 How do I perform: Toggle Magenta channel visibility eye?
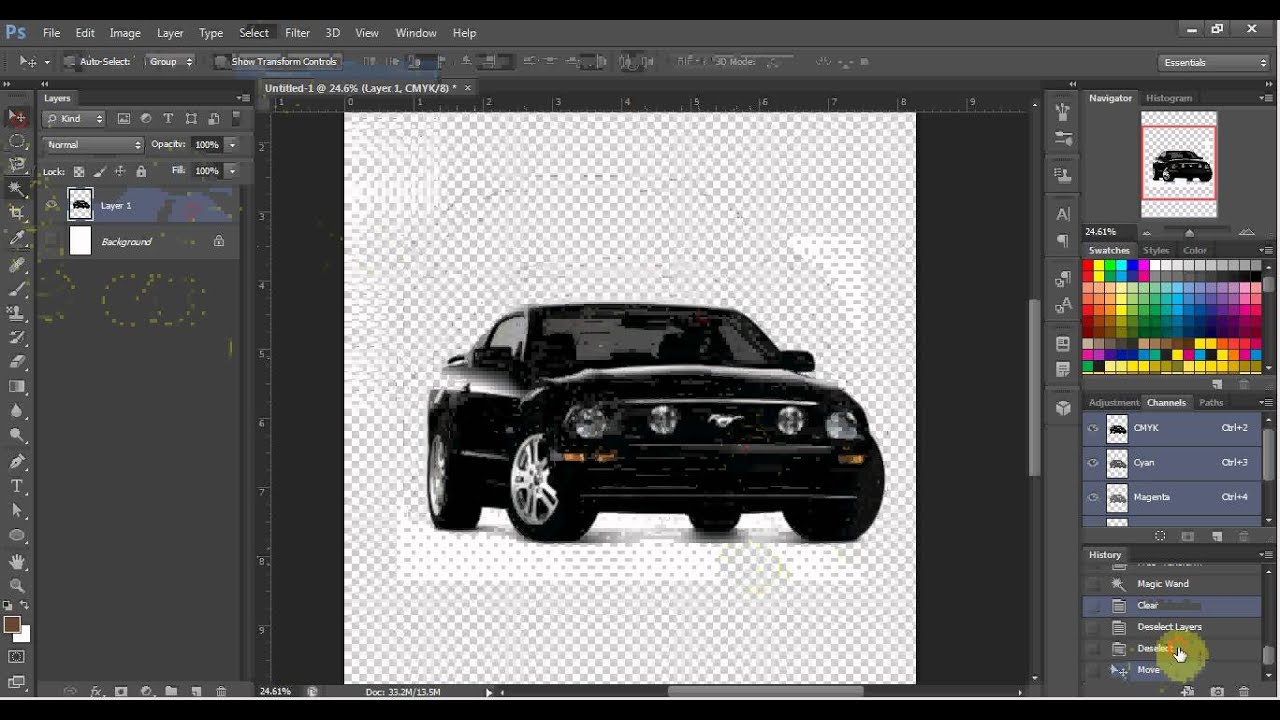[1093, 497]
